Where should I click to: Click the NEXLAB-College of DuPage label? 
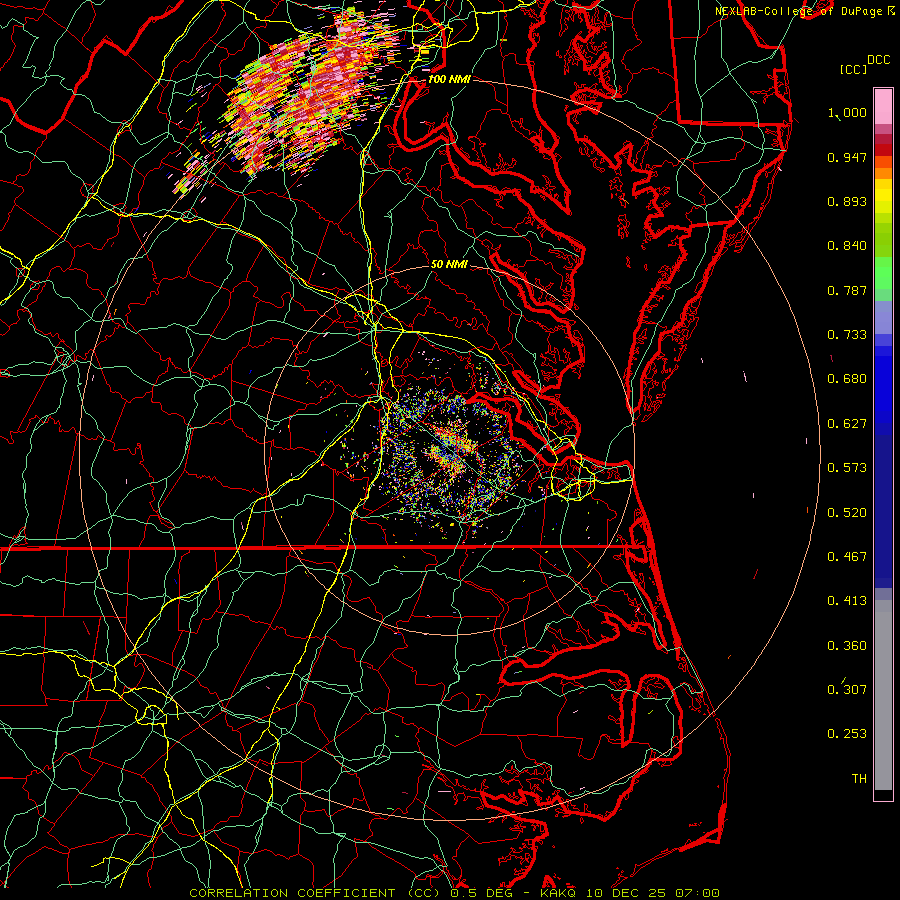point(800,11)
